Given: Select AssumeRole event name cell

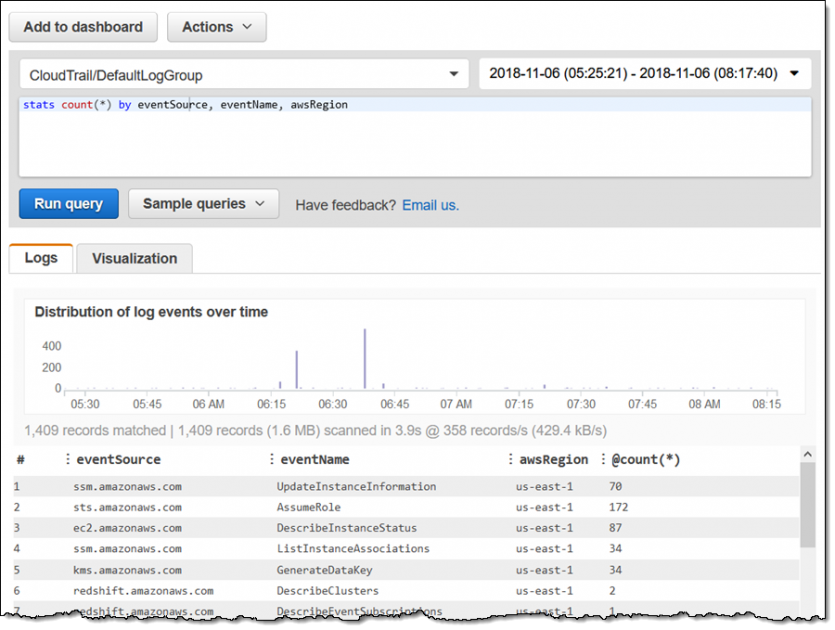Looking at the screenshot, I should click(308, 507).
